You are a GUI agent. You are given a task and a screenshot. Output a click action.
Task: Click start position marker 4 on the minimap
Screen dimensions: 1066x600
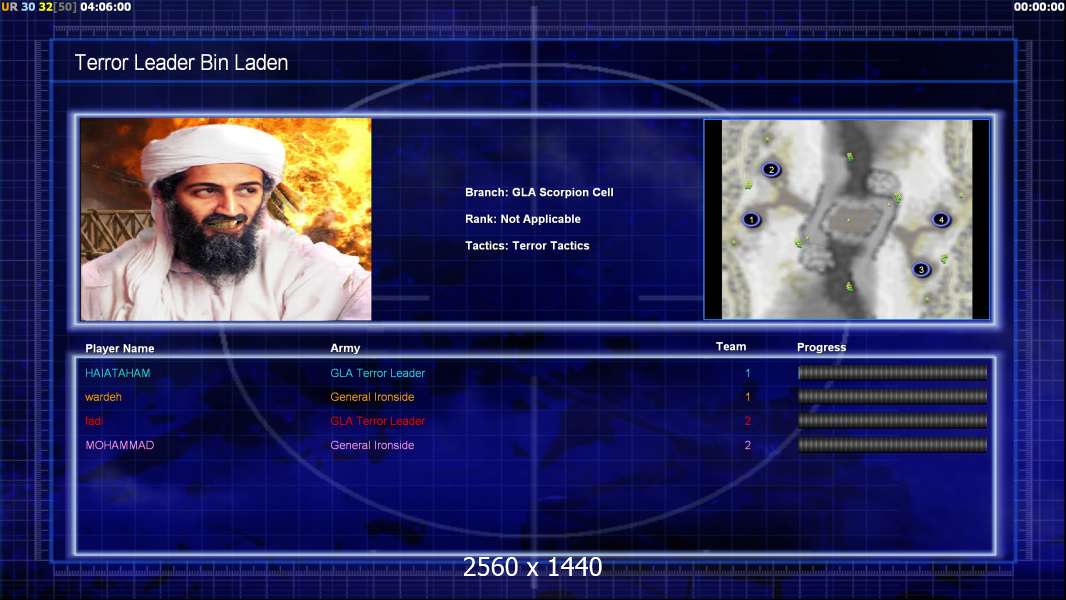[941, 219]
